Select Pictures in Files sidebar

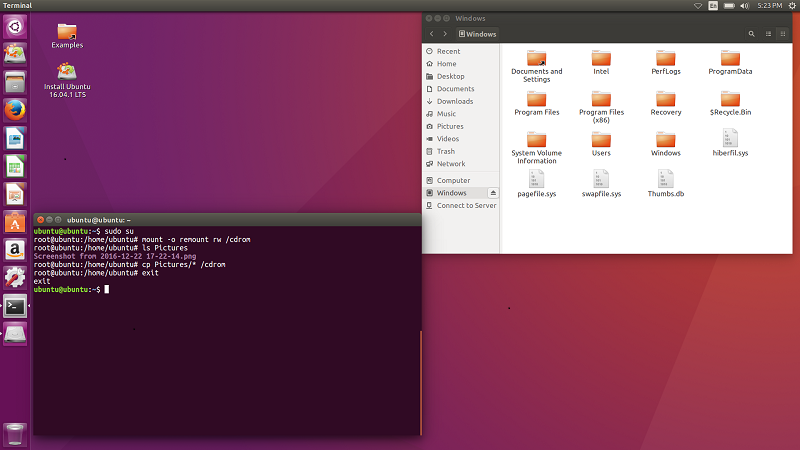tap(461, 126)
